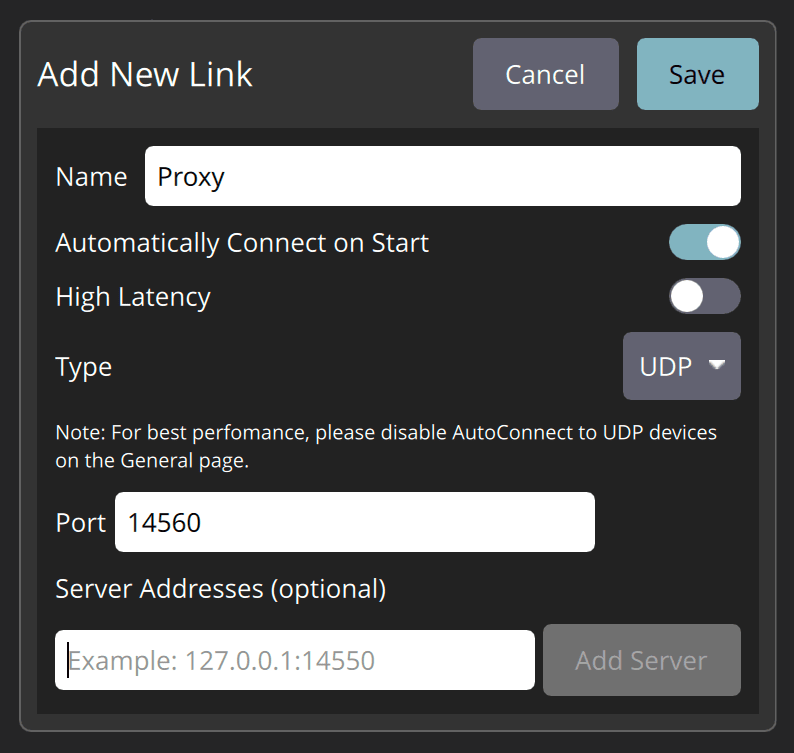Click into the Port field
The height and width of the screenshot is (753, 794).
coord(354,522)
